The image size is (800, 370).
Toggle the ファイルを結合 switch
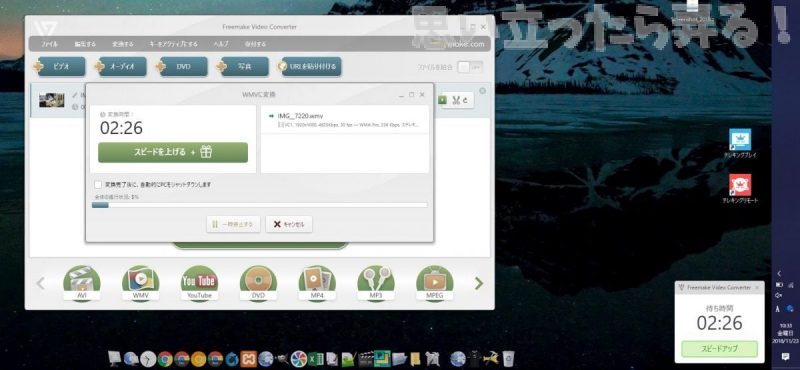click(x=469, y=67)
